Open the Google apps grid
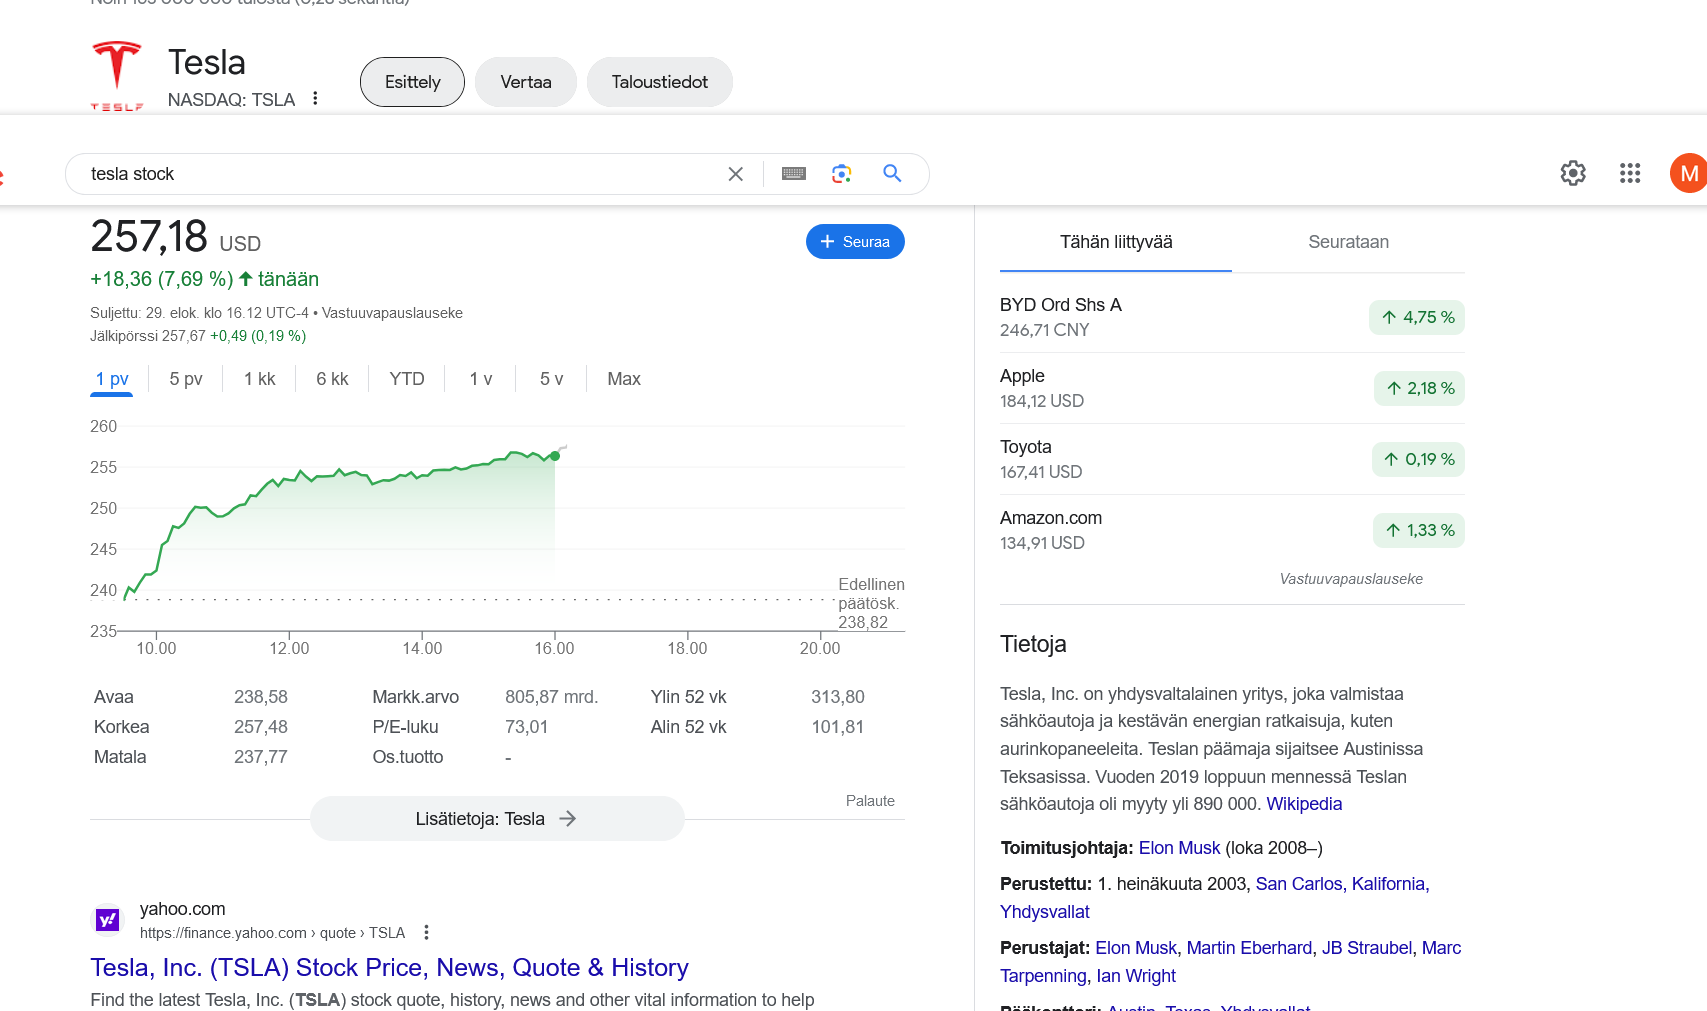1707x1011 pixels. click(x=1630, y=173)
